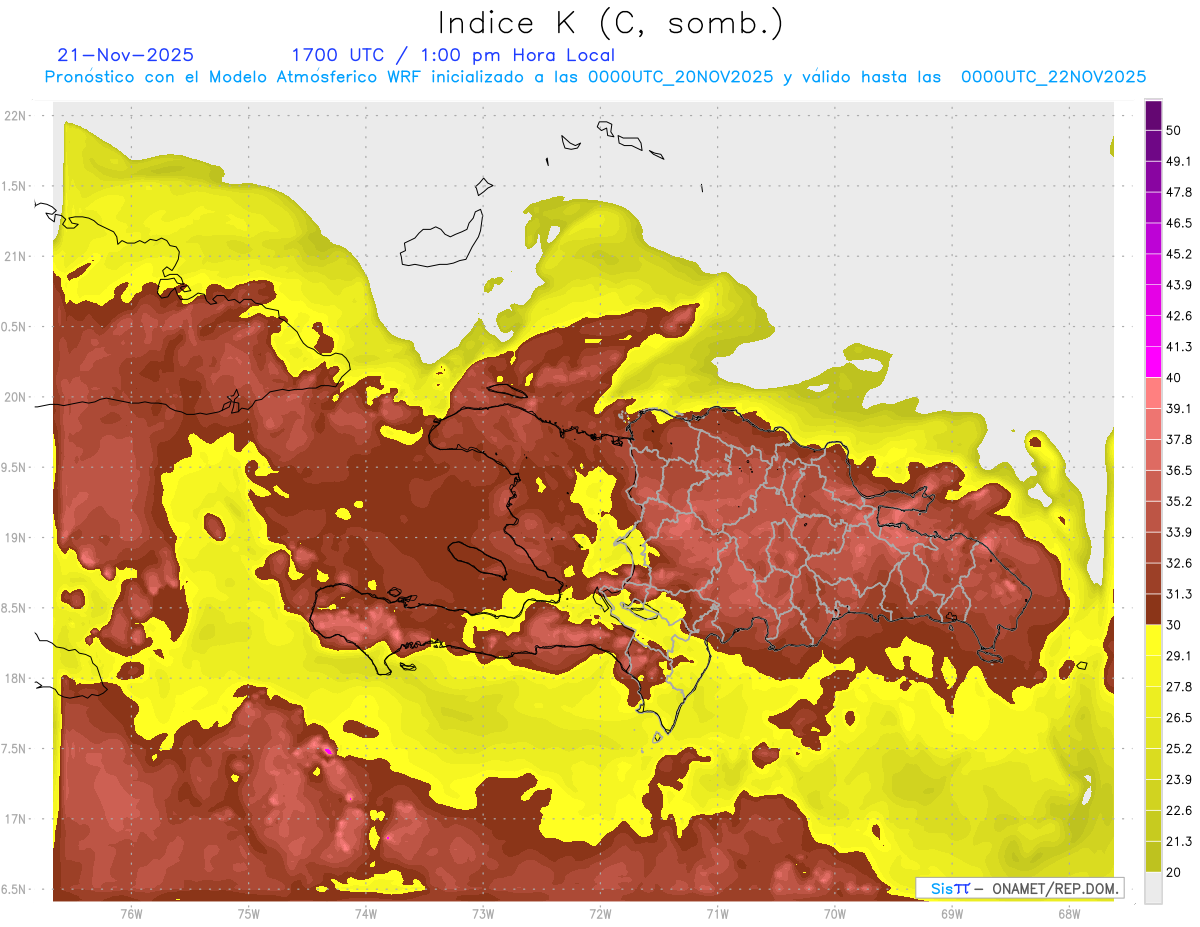Viewport: 1200px width, 927px height.
Task: Click the '41.3' color scale value
Action: click(x=1179, y=347)
